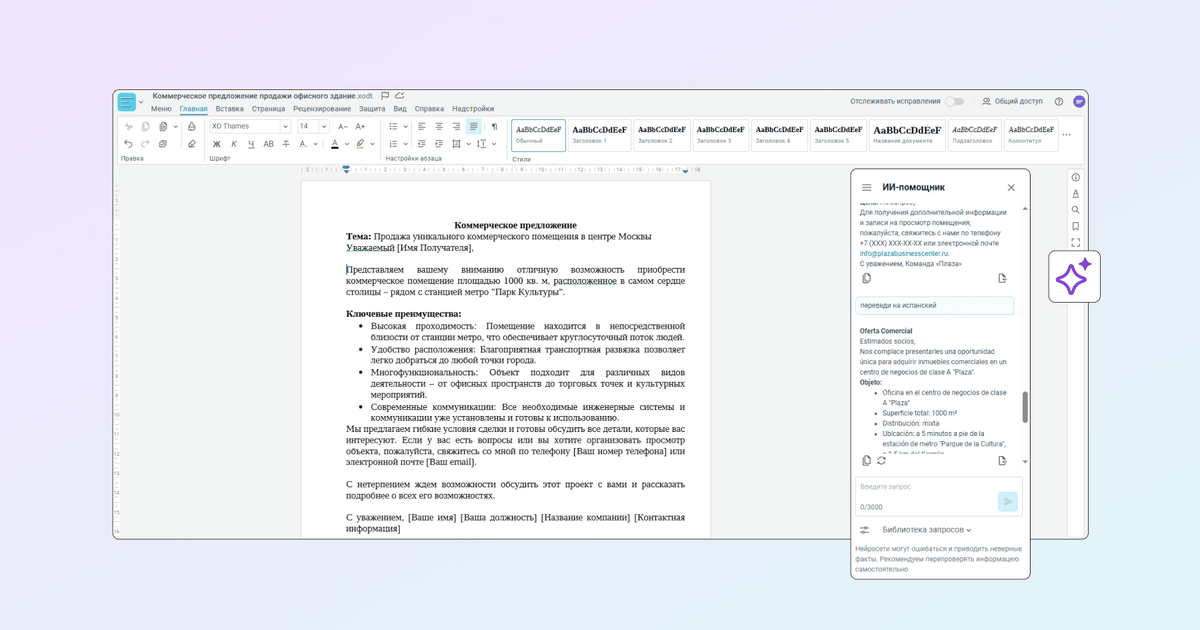
Task: Toggle underline Ч formatting
Action: pyautogui.click(x=251, y=144)
